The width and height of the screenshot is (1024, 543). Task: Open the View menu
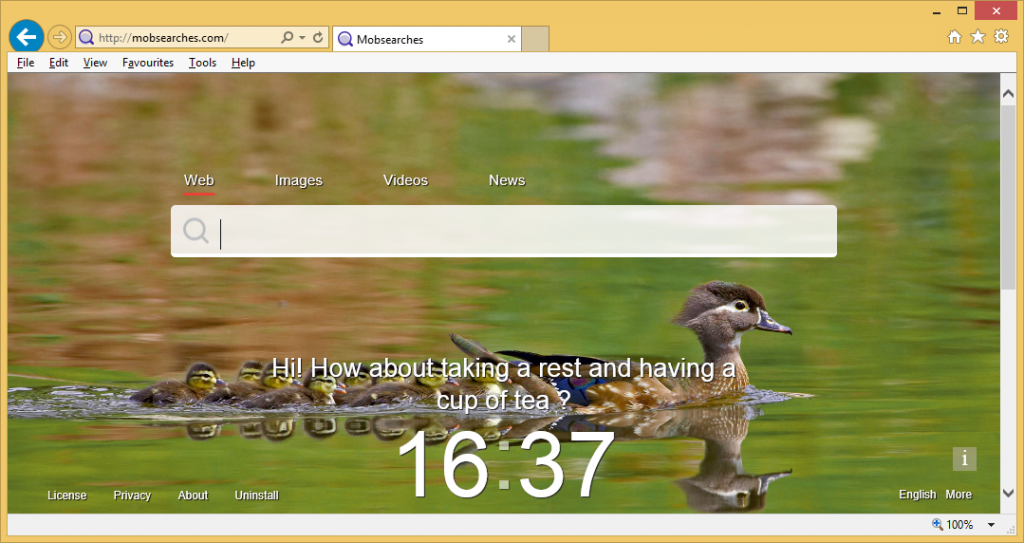pos(95,63)
